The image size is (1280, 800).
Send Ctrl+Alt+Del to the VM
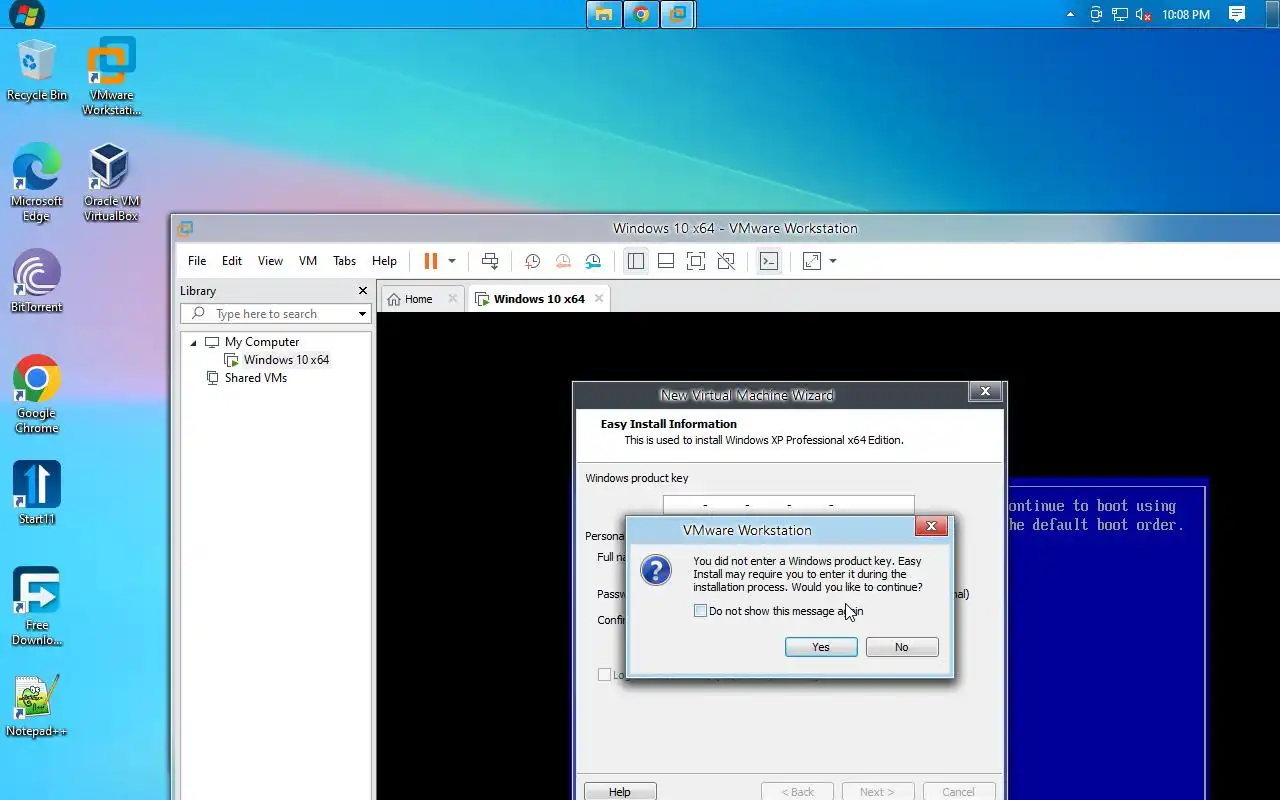[x=490, y=261]
